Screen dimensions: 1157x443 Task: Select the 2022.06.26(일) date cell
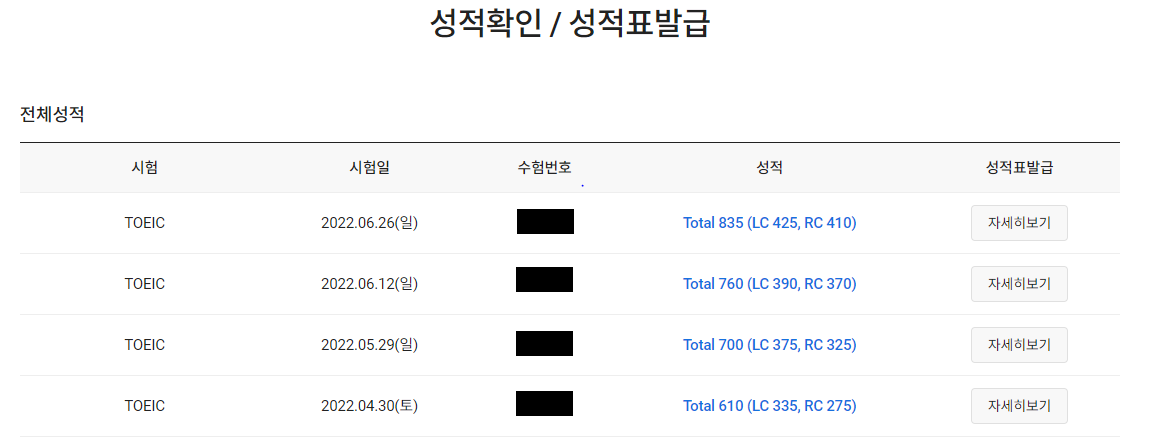click(370, 223)
